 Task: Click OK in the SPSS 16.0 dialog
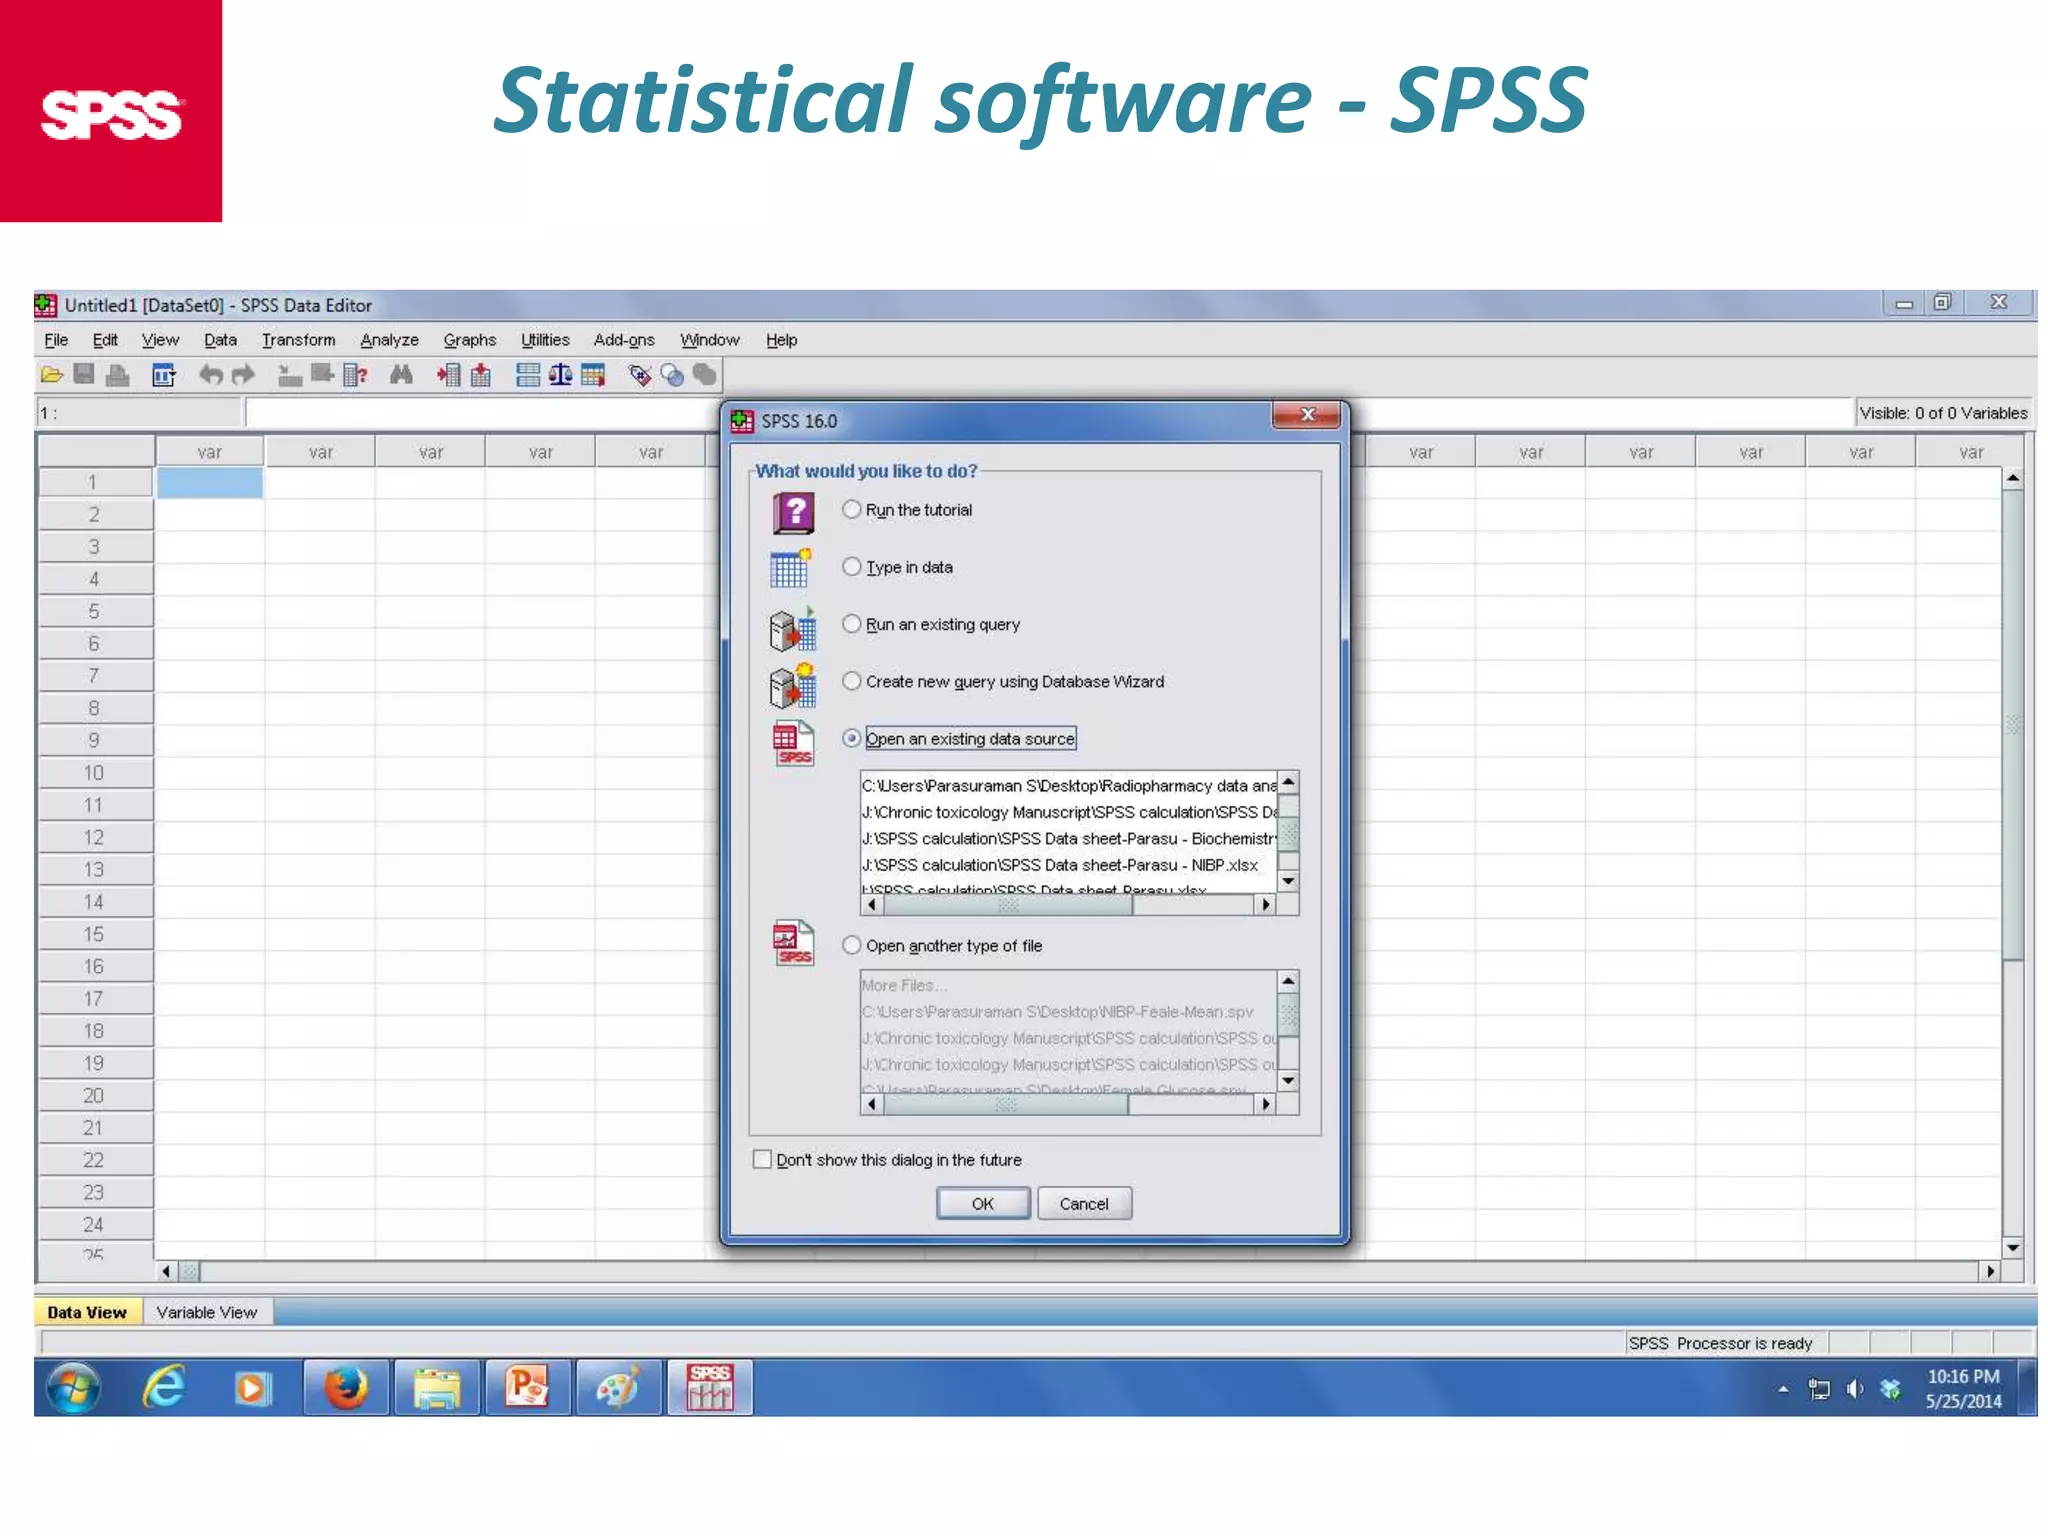point(983,1203)
